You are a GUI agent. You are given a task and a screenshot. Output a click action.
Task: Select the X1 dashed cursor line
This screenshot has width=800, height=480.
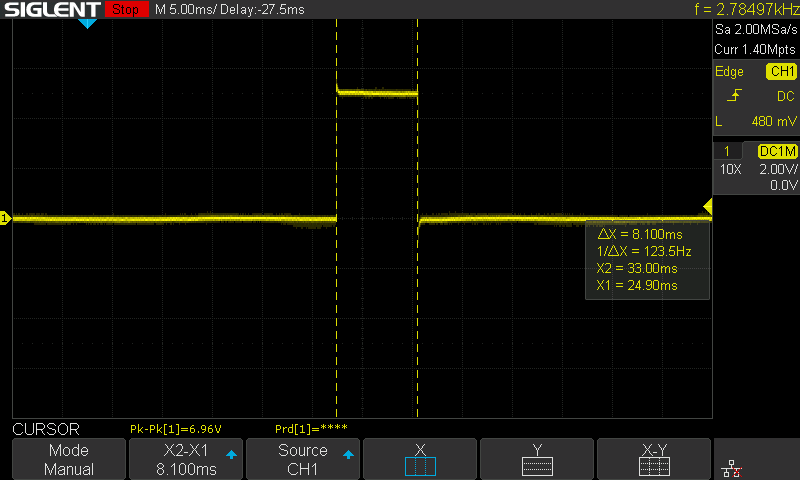click(337, 300)
